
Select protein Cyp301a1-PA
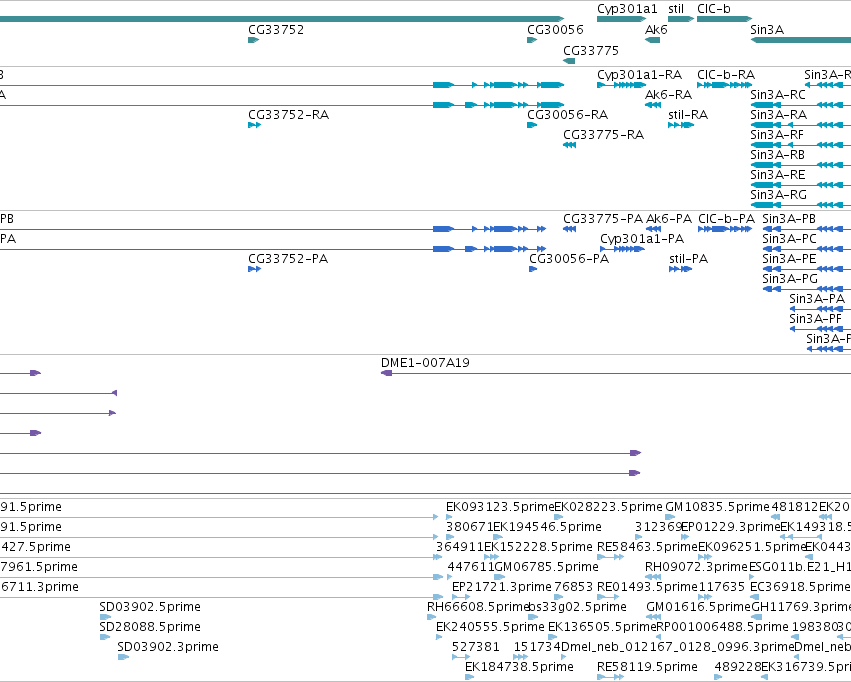coord(623,249)
